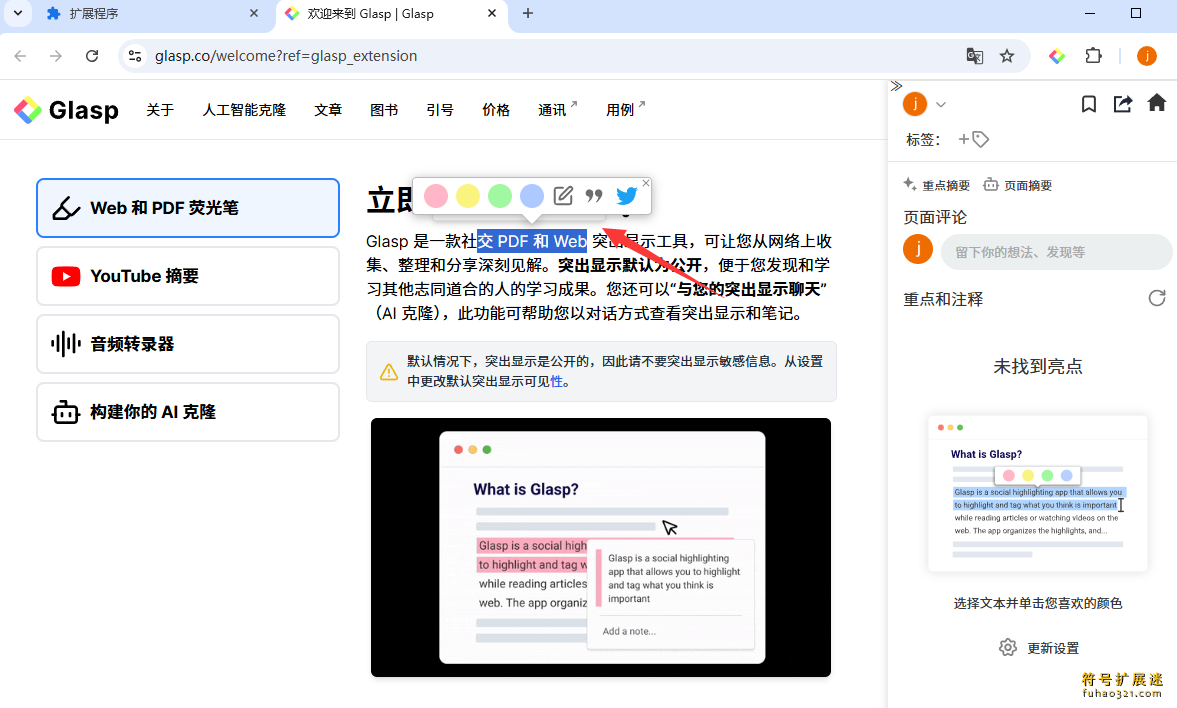The image size is (1177, 708).
Task: Open the tab search dropdown arrow
Action: (17, 14)
